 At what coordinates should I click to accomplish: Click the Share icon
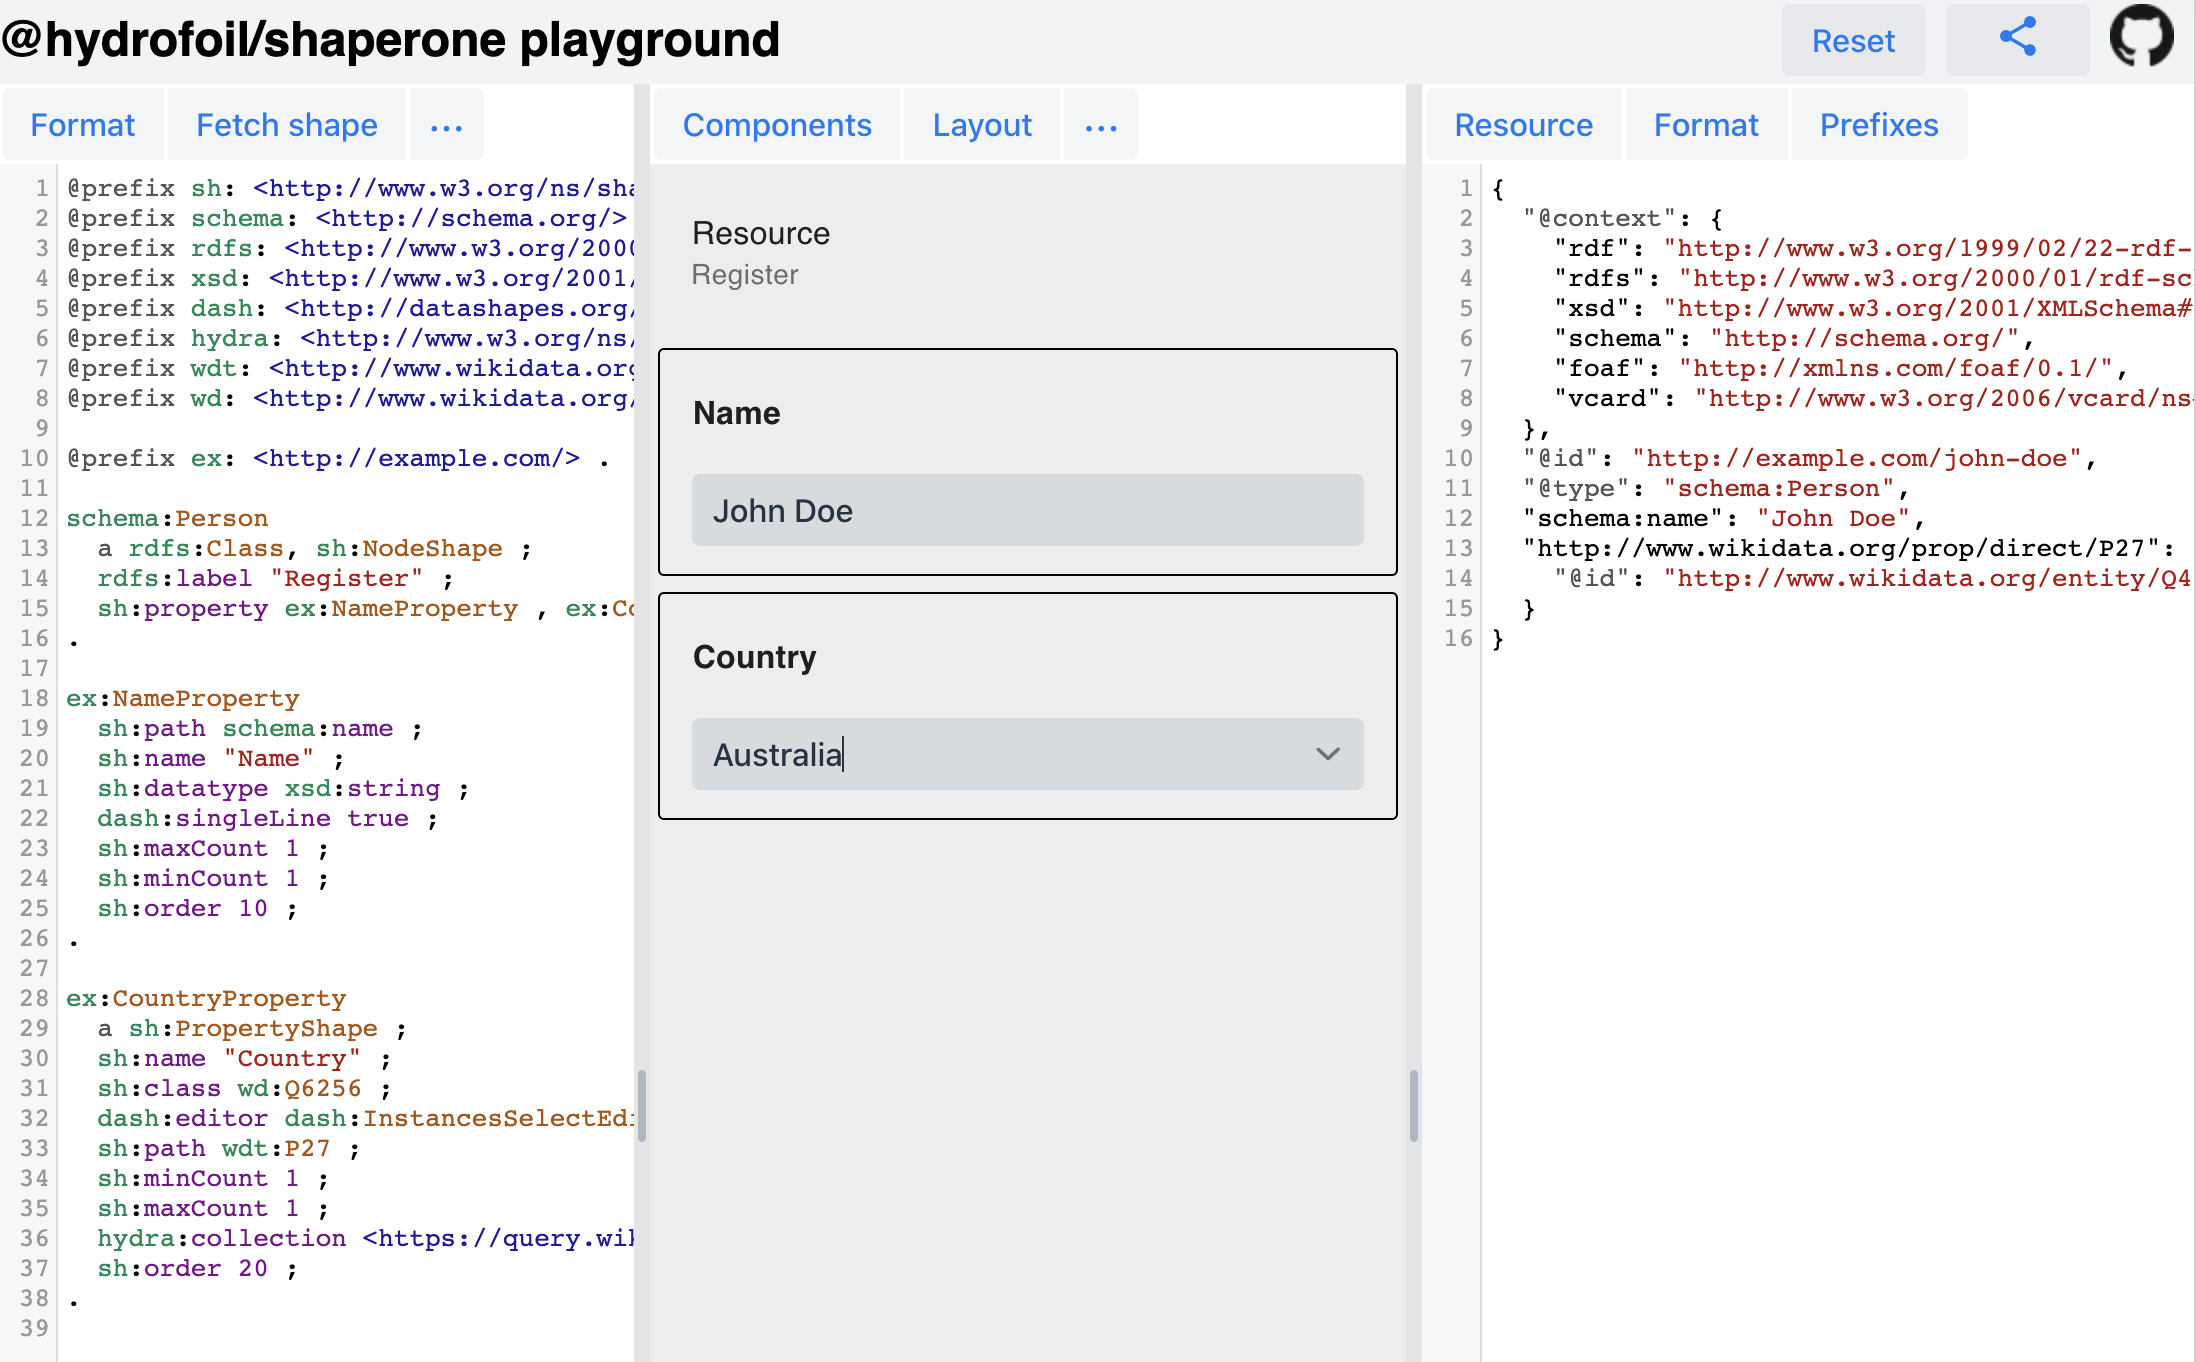pyautogui.click(x=2019, y=41)
